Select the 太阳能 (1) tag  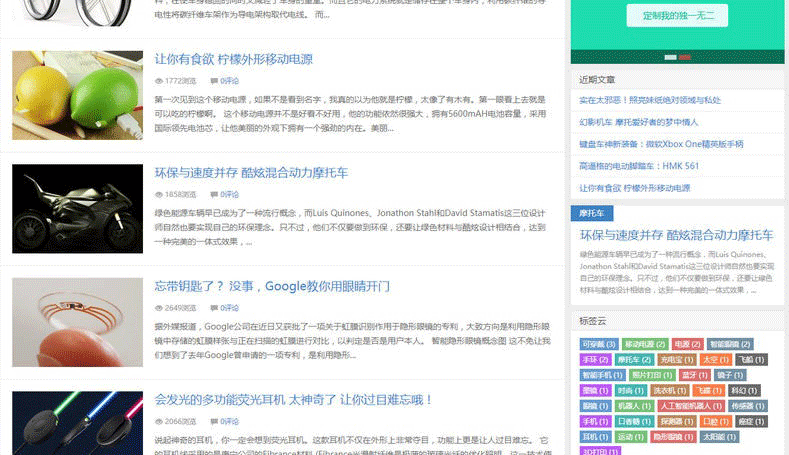pos(719,437)
